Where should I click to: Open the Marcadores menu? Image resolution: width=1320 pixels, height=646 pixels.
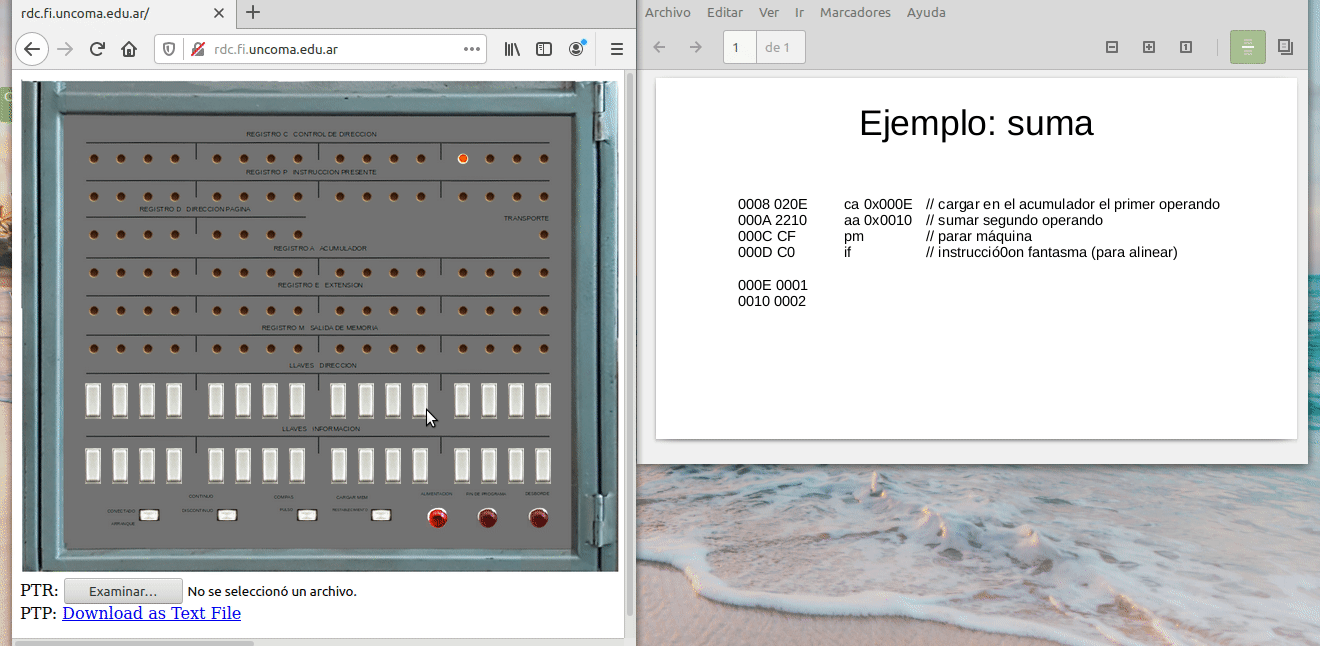(855, 13)
